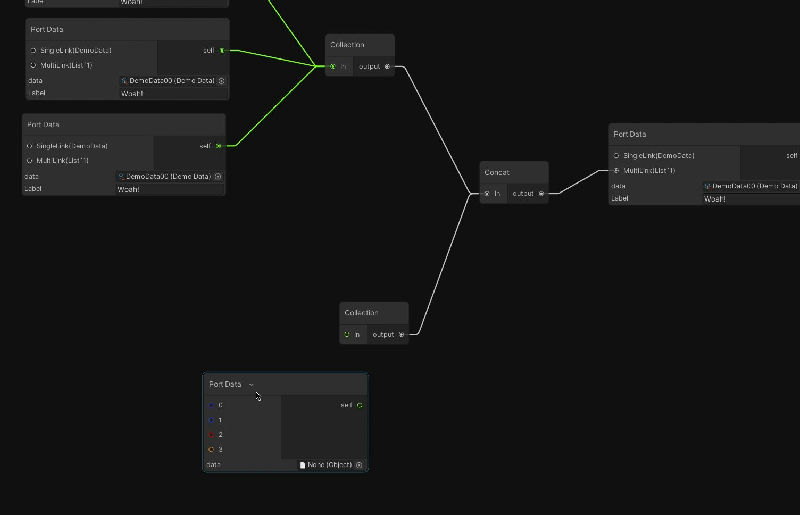Click port 0 on the selected Port Data node
The height and width of the screenshot is (515, 800).
(x=211, y=405)
